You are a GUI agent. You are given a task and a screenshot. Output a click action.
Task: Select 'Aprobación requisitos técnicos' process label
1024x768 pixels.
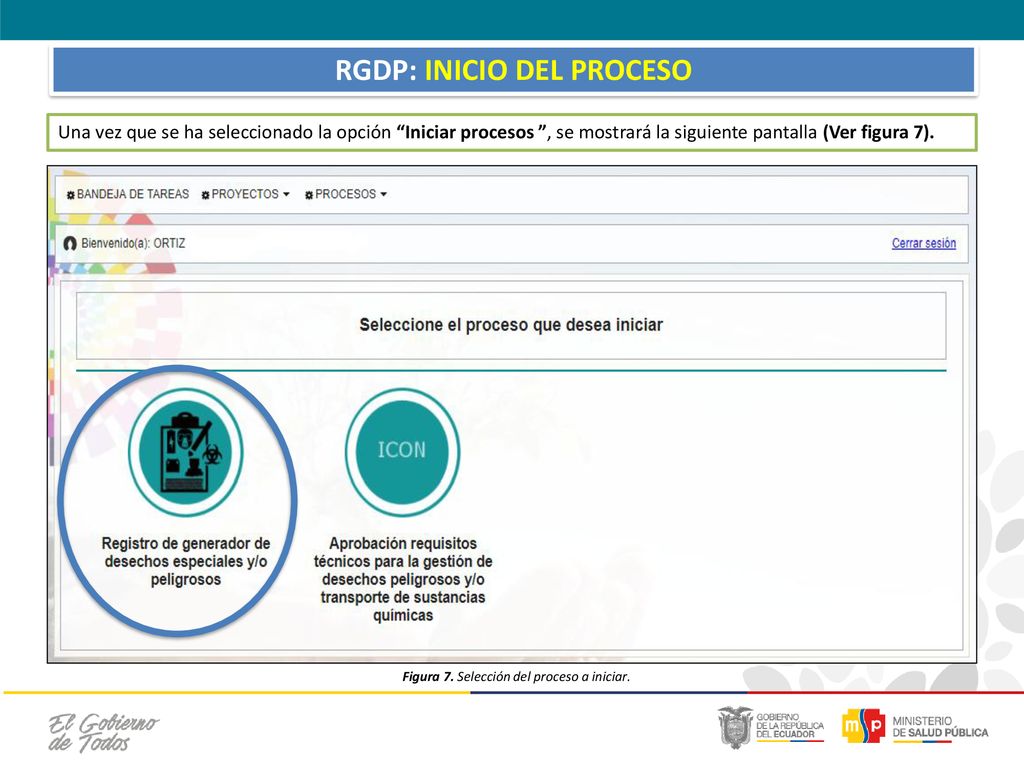click(403, 579)
